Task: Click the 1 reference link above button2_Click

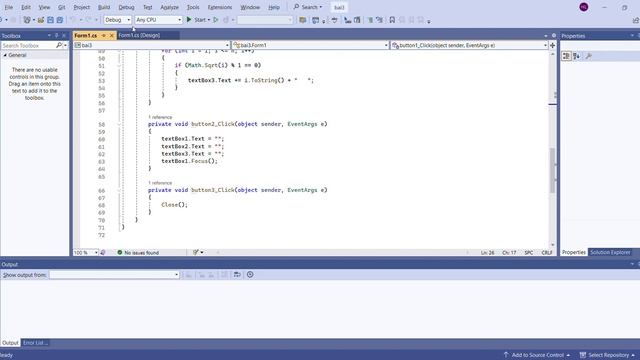Action: point(160,117)
